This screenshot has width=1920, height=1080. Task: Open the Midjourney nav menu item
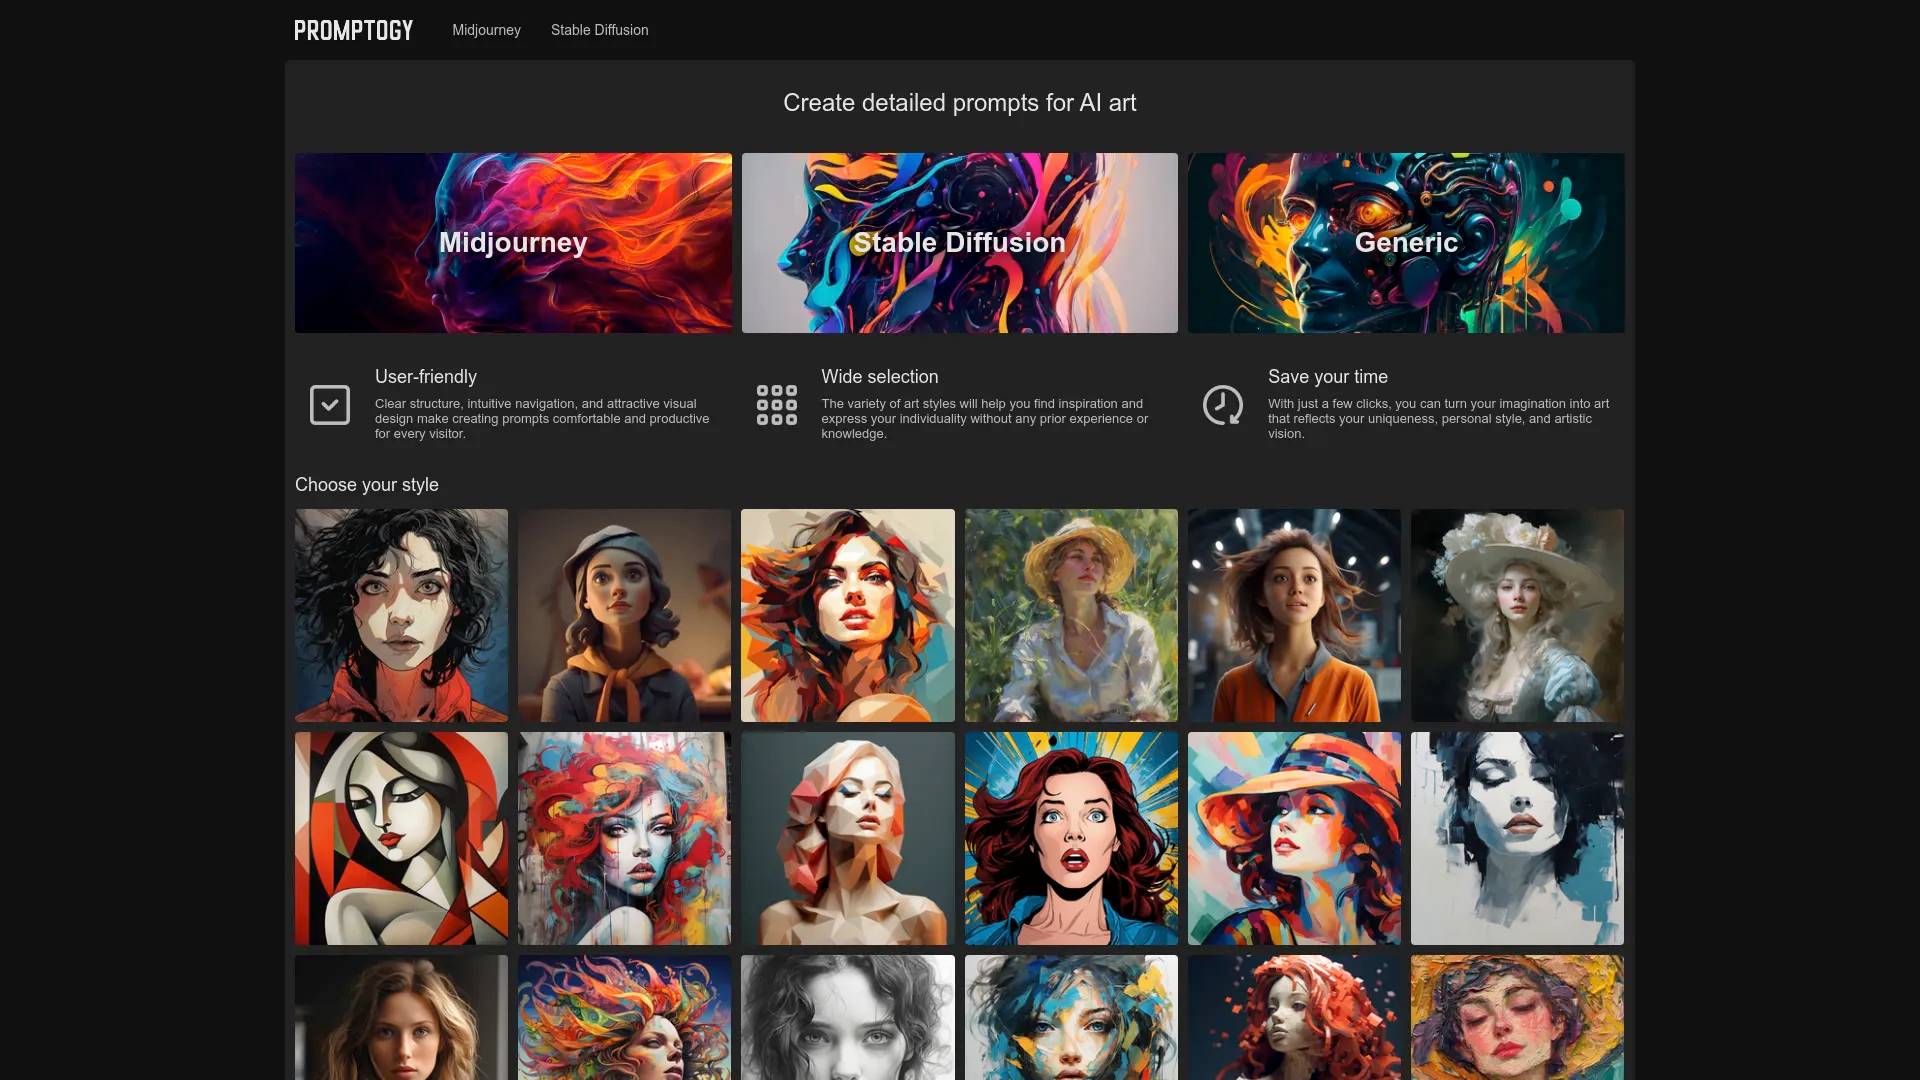486,30
